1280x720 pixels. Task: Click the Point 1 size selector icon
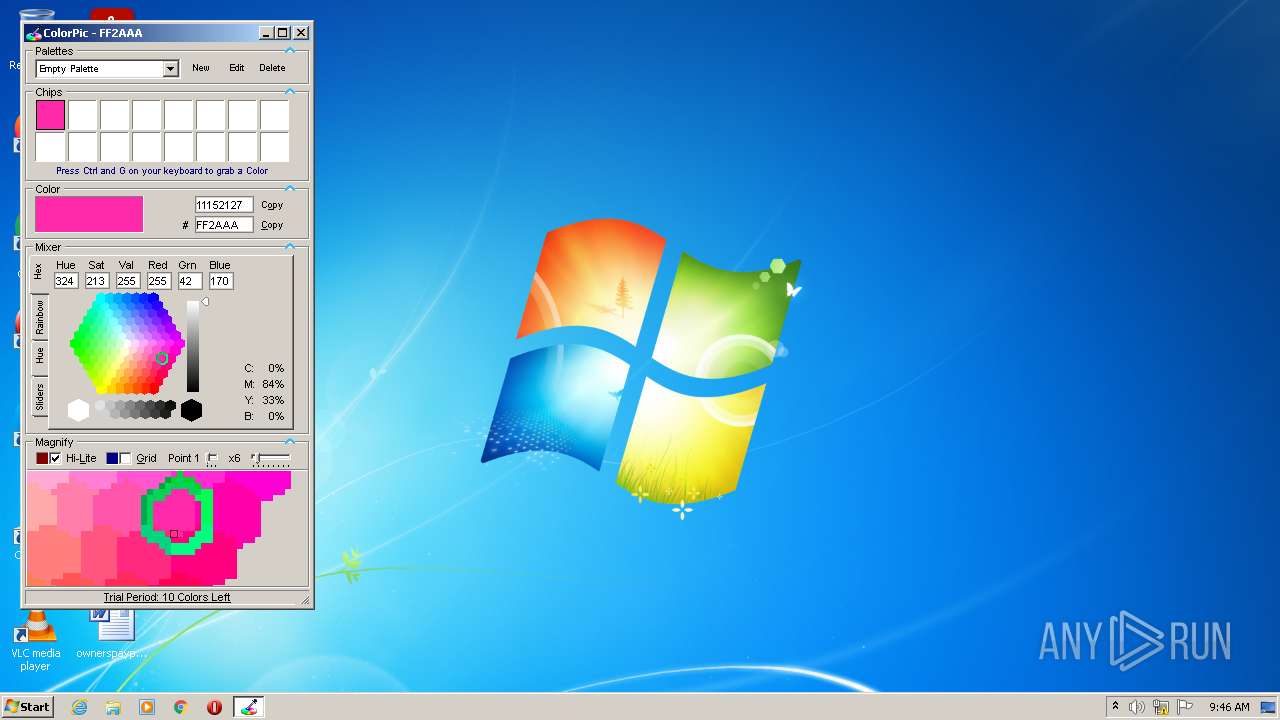[x=212, y=459]
